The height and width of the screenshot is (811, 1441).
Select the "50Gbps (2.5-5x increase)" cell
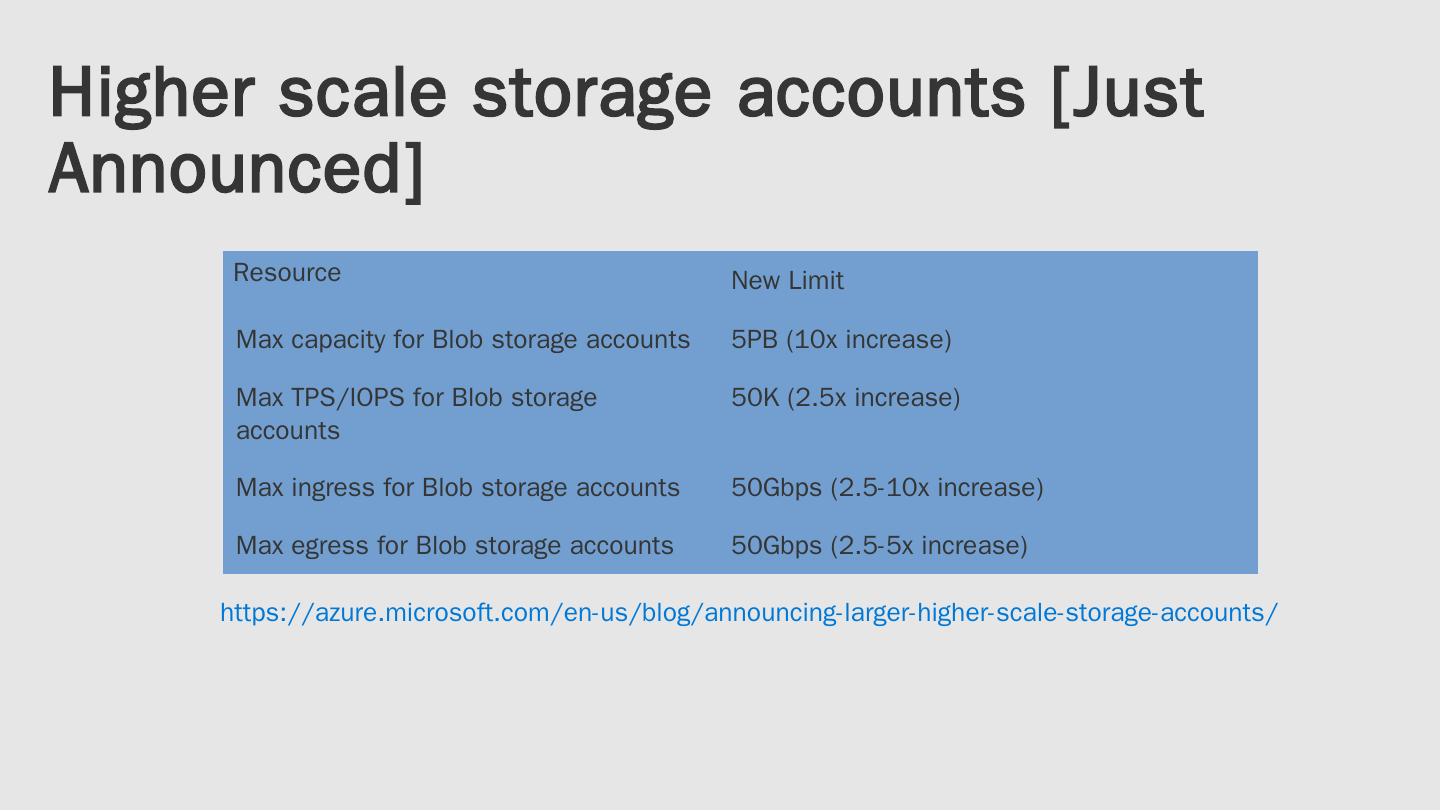click(879, 546)
